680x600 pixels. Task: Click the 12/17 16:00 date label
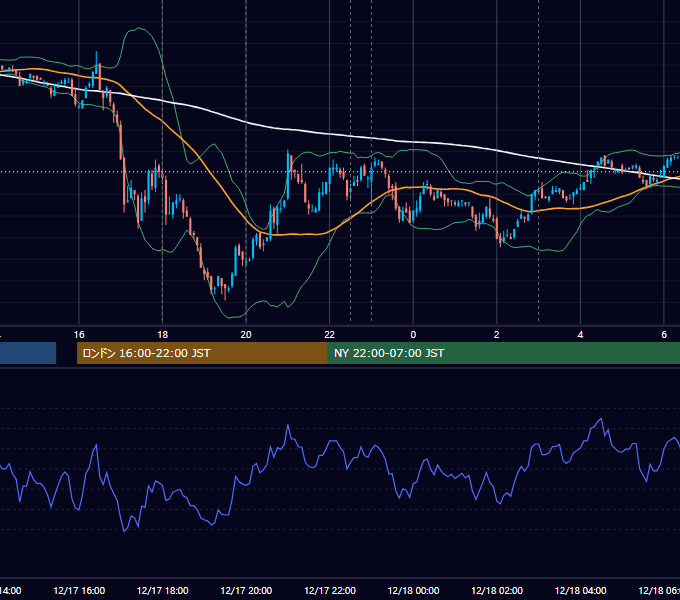coord(79,590)
